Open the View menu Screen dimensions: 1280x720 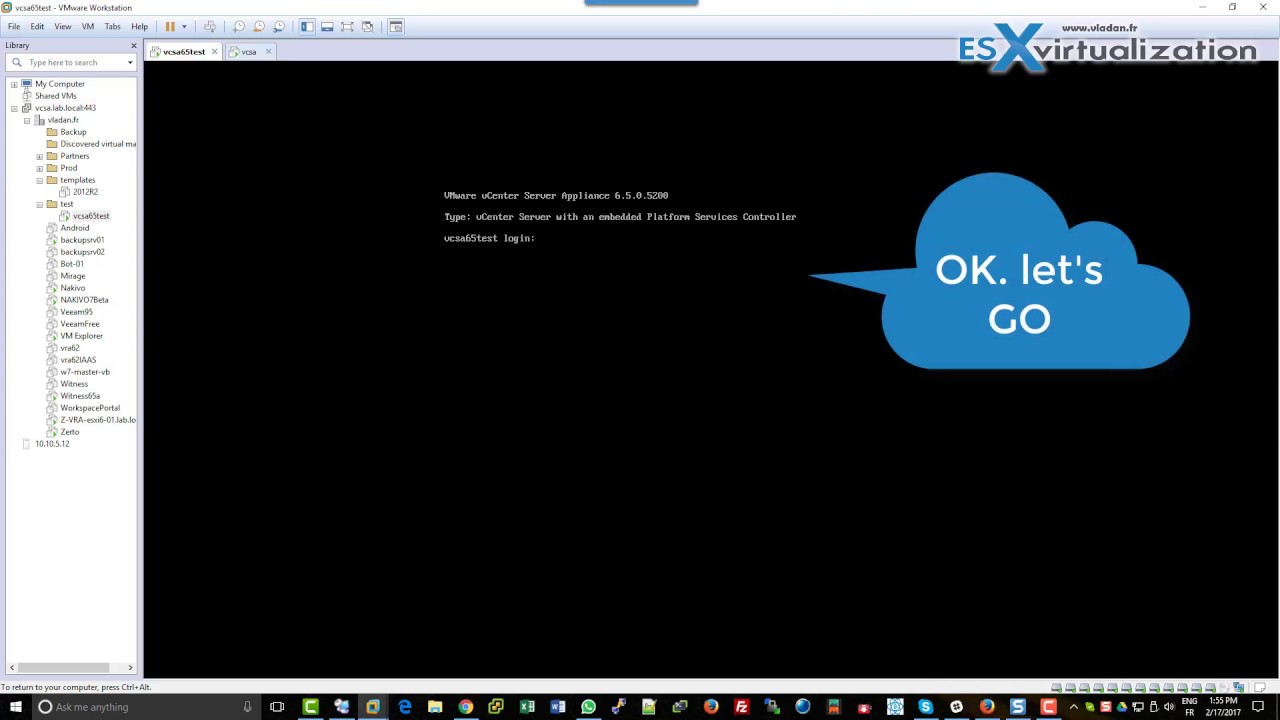(x=62, y=27)
